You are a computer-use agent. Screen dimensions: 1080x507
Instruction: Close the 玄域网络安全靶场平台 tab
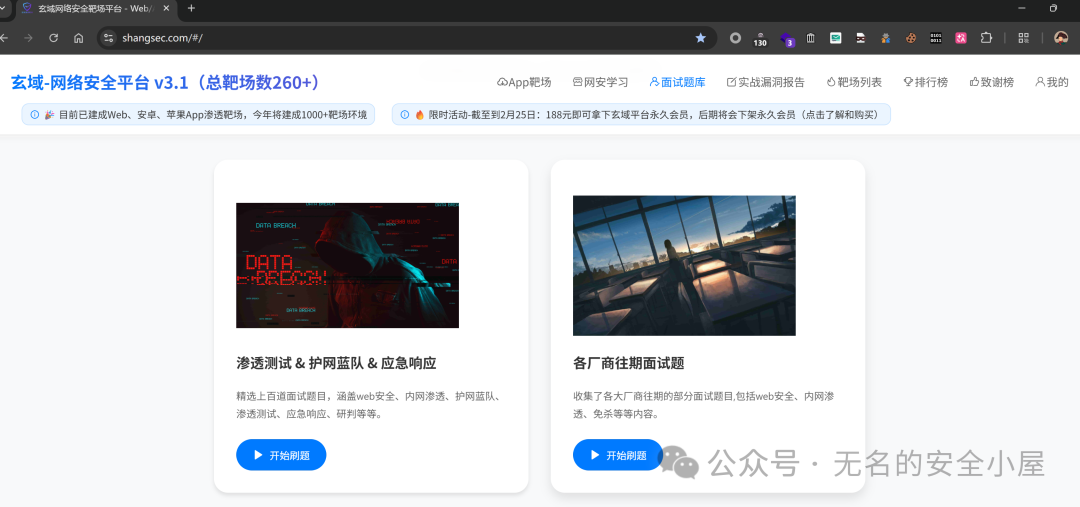[x=166, y=8]
